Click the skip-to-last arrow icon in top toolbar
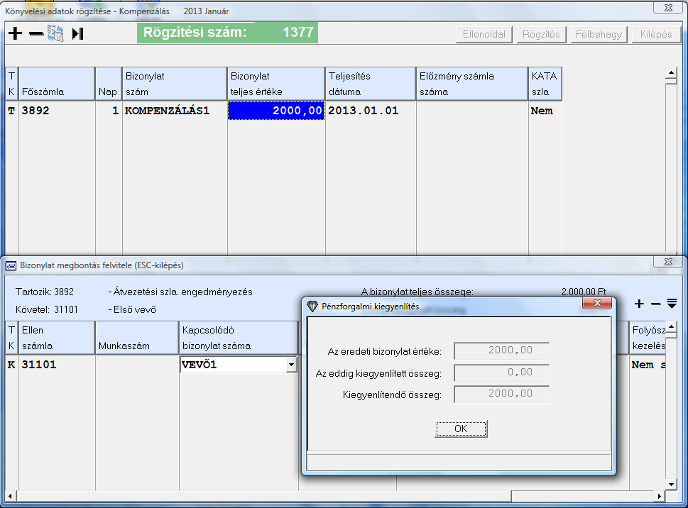The height and width of the screenshot is (508, 688). [x=77, y=33]
